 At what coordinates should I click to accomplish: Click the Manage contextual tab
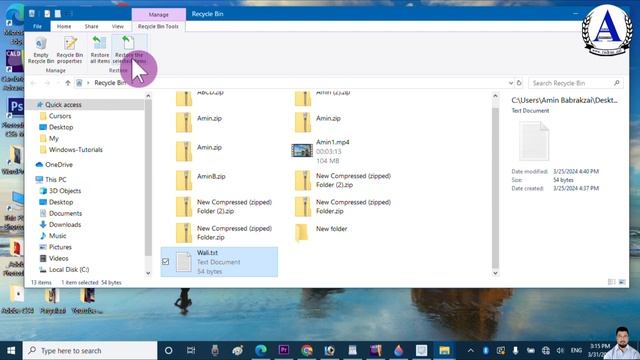click(x=158, y=14)
